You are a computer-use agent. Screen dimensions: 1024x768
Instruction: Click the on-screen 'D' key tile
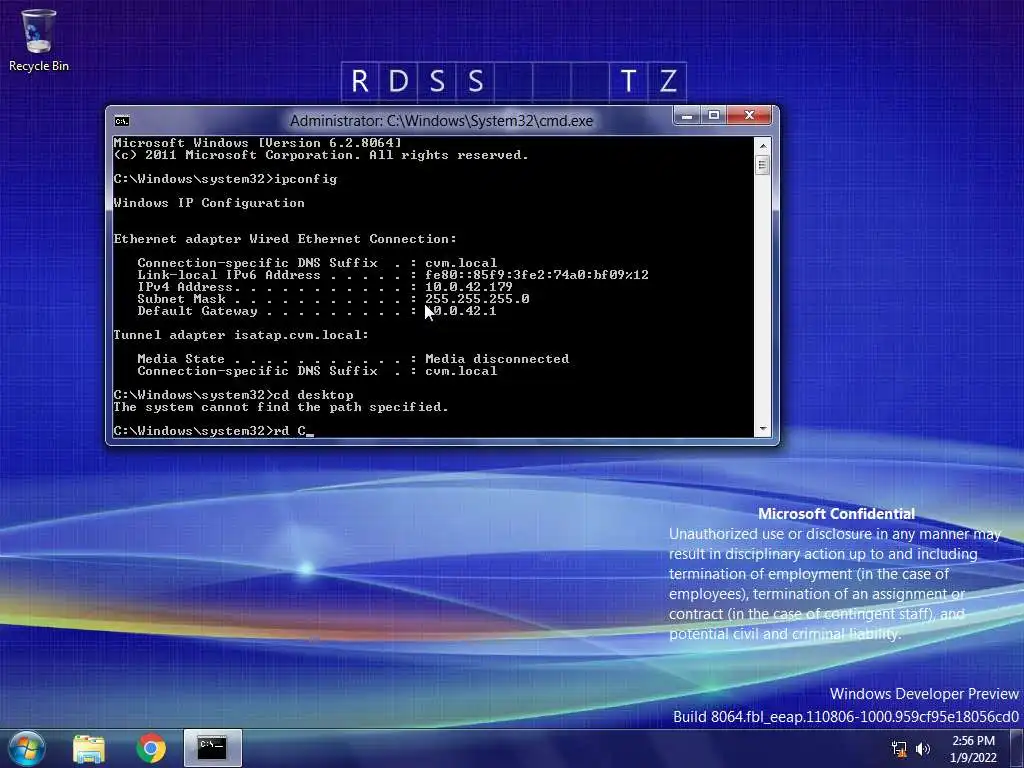coord(398,82)
